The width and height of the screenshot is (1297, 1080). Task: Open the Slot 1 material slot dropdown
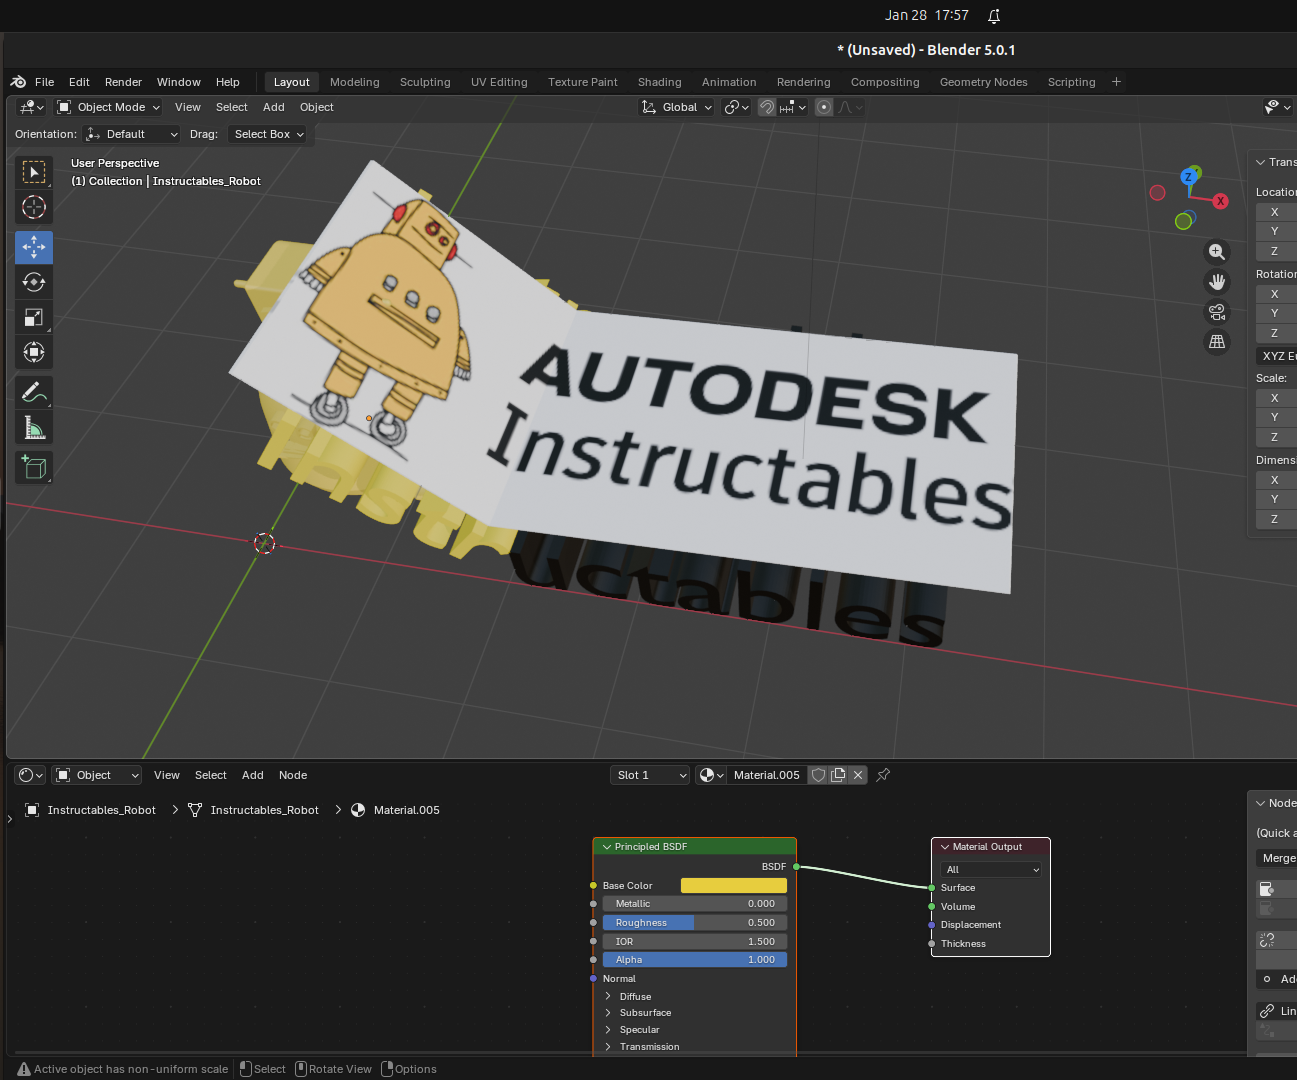tap(650, 775)
